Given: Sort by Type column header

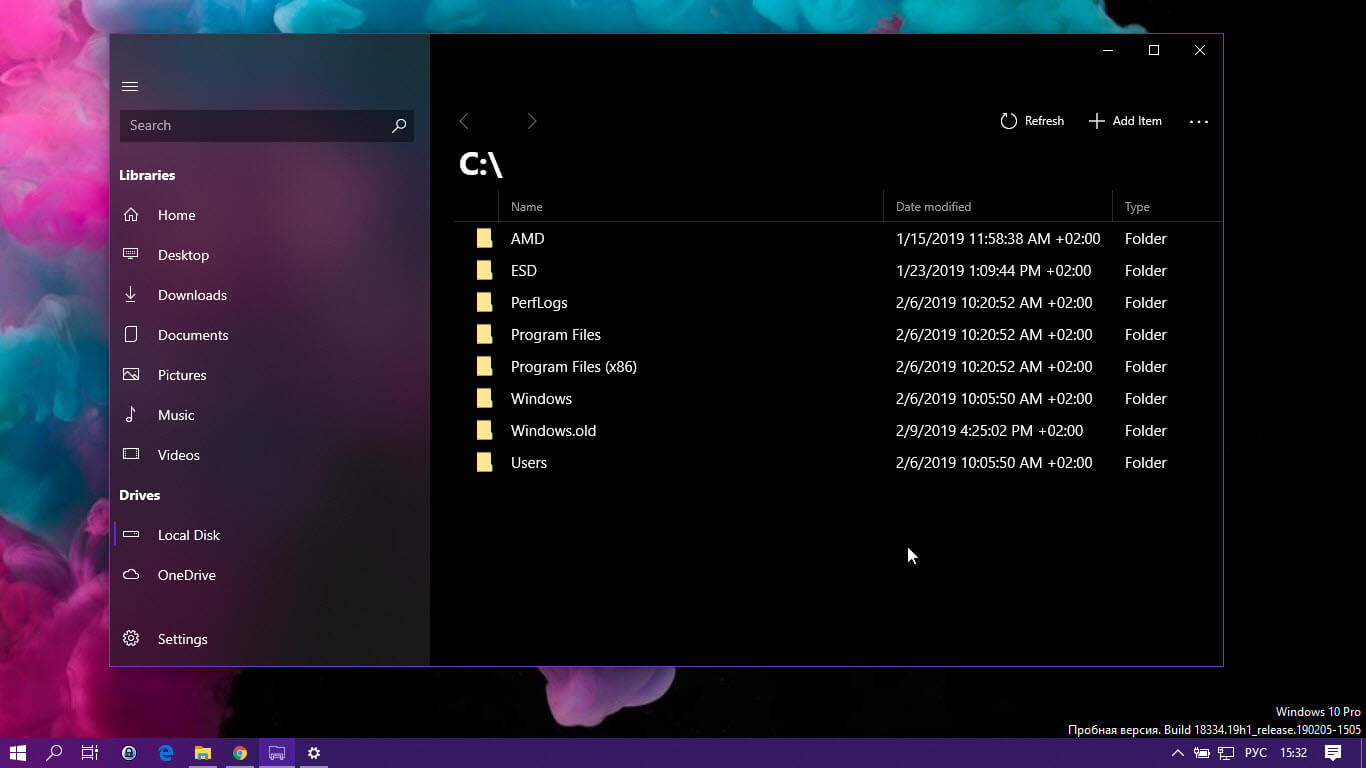Looking at the screenshot, I should [x=1137, y=207].
